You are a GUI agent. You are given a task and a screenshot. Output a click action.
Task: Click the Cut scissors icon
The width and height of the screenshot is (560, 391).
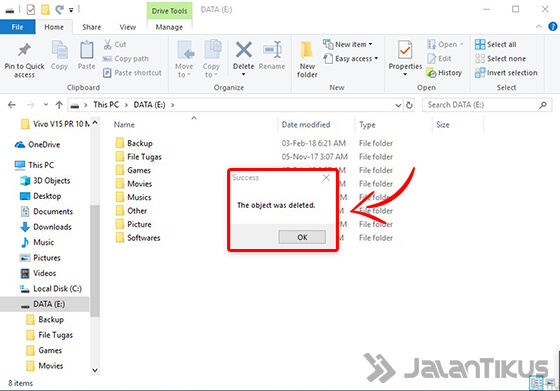tap(107, 44)
